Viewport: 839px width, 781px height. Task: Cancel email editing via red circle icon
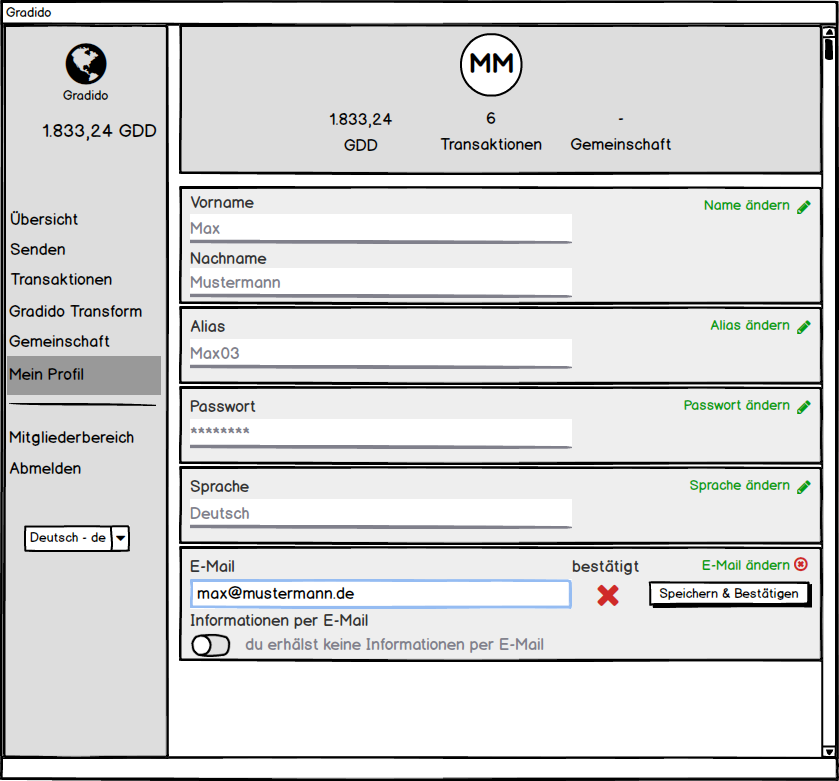coord(801,565)
